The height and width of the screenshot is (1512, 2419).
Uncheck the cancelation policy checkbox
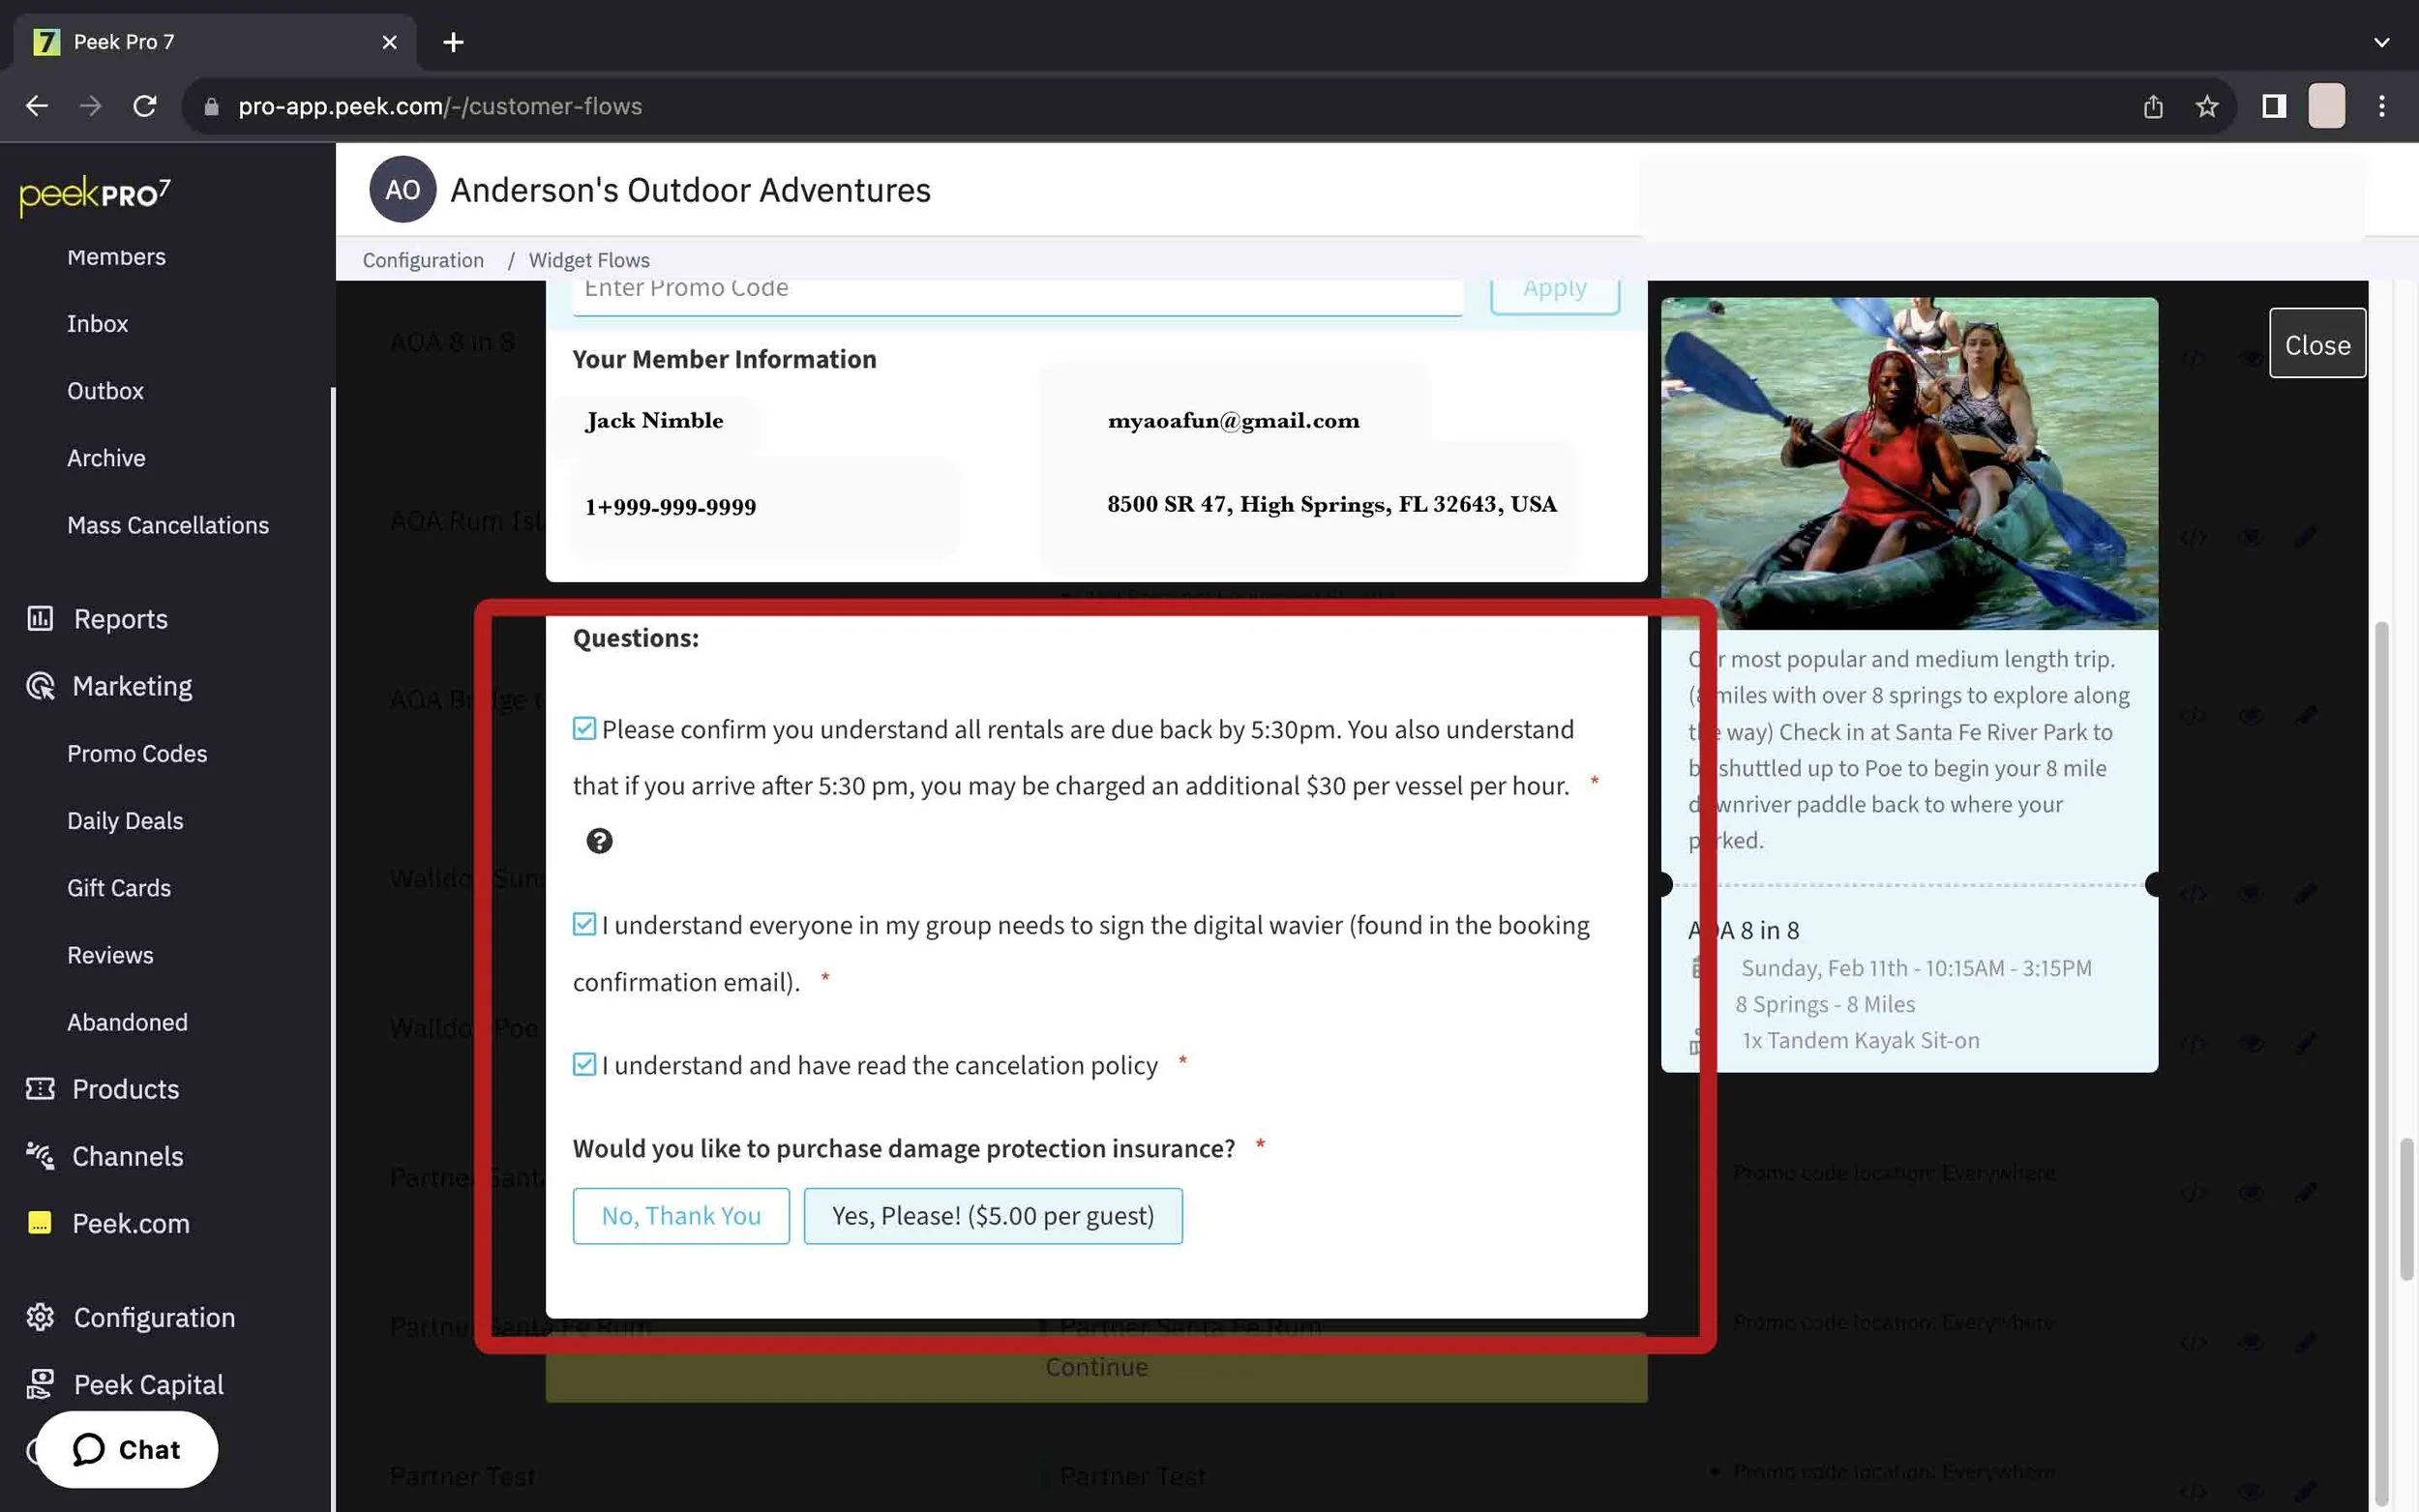tap(584, 1064)
